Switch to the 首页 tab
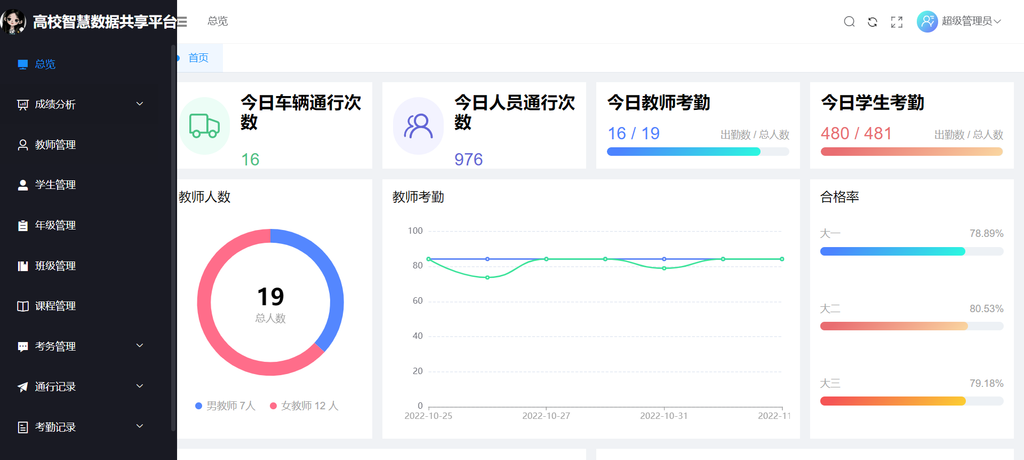This screenshot has height=460, width=1024. (199, 58)
